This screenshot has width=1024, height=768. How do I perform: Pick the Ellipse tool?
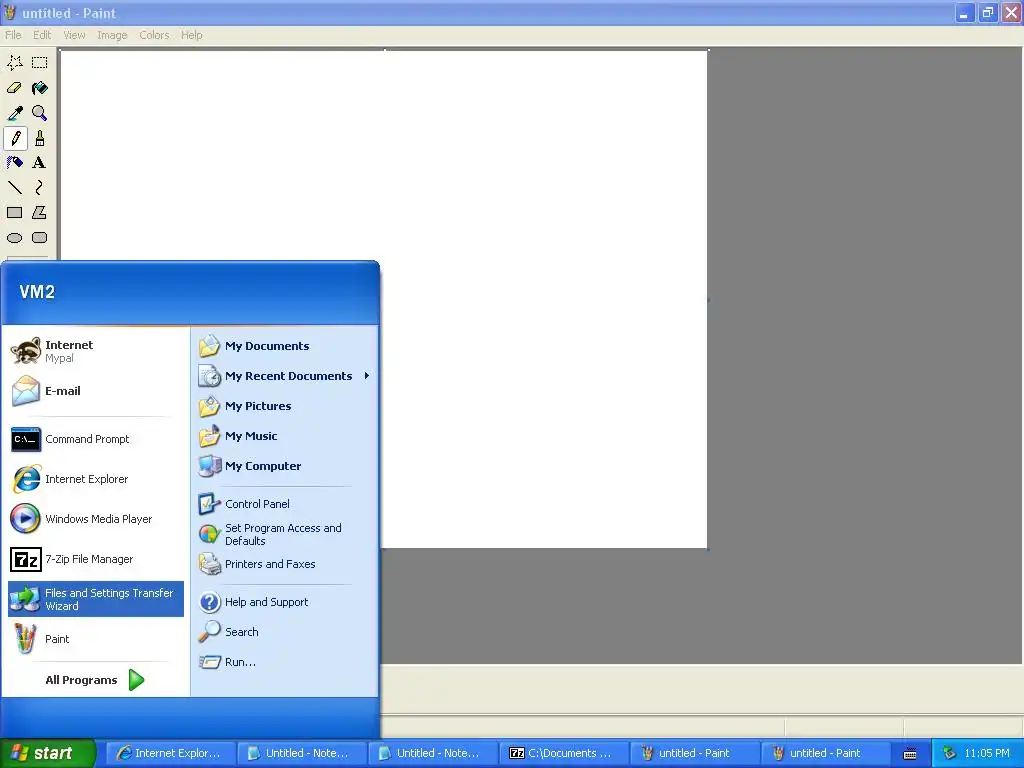(x=14, y=238)
